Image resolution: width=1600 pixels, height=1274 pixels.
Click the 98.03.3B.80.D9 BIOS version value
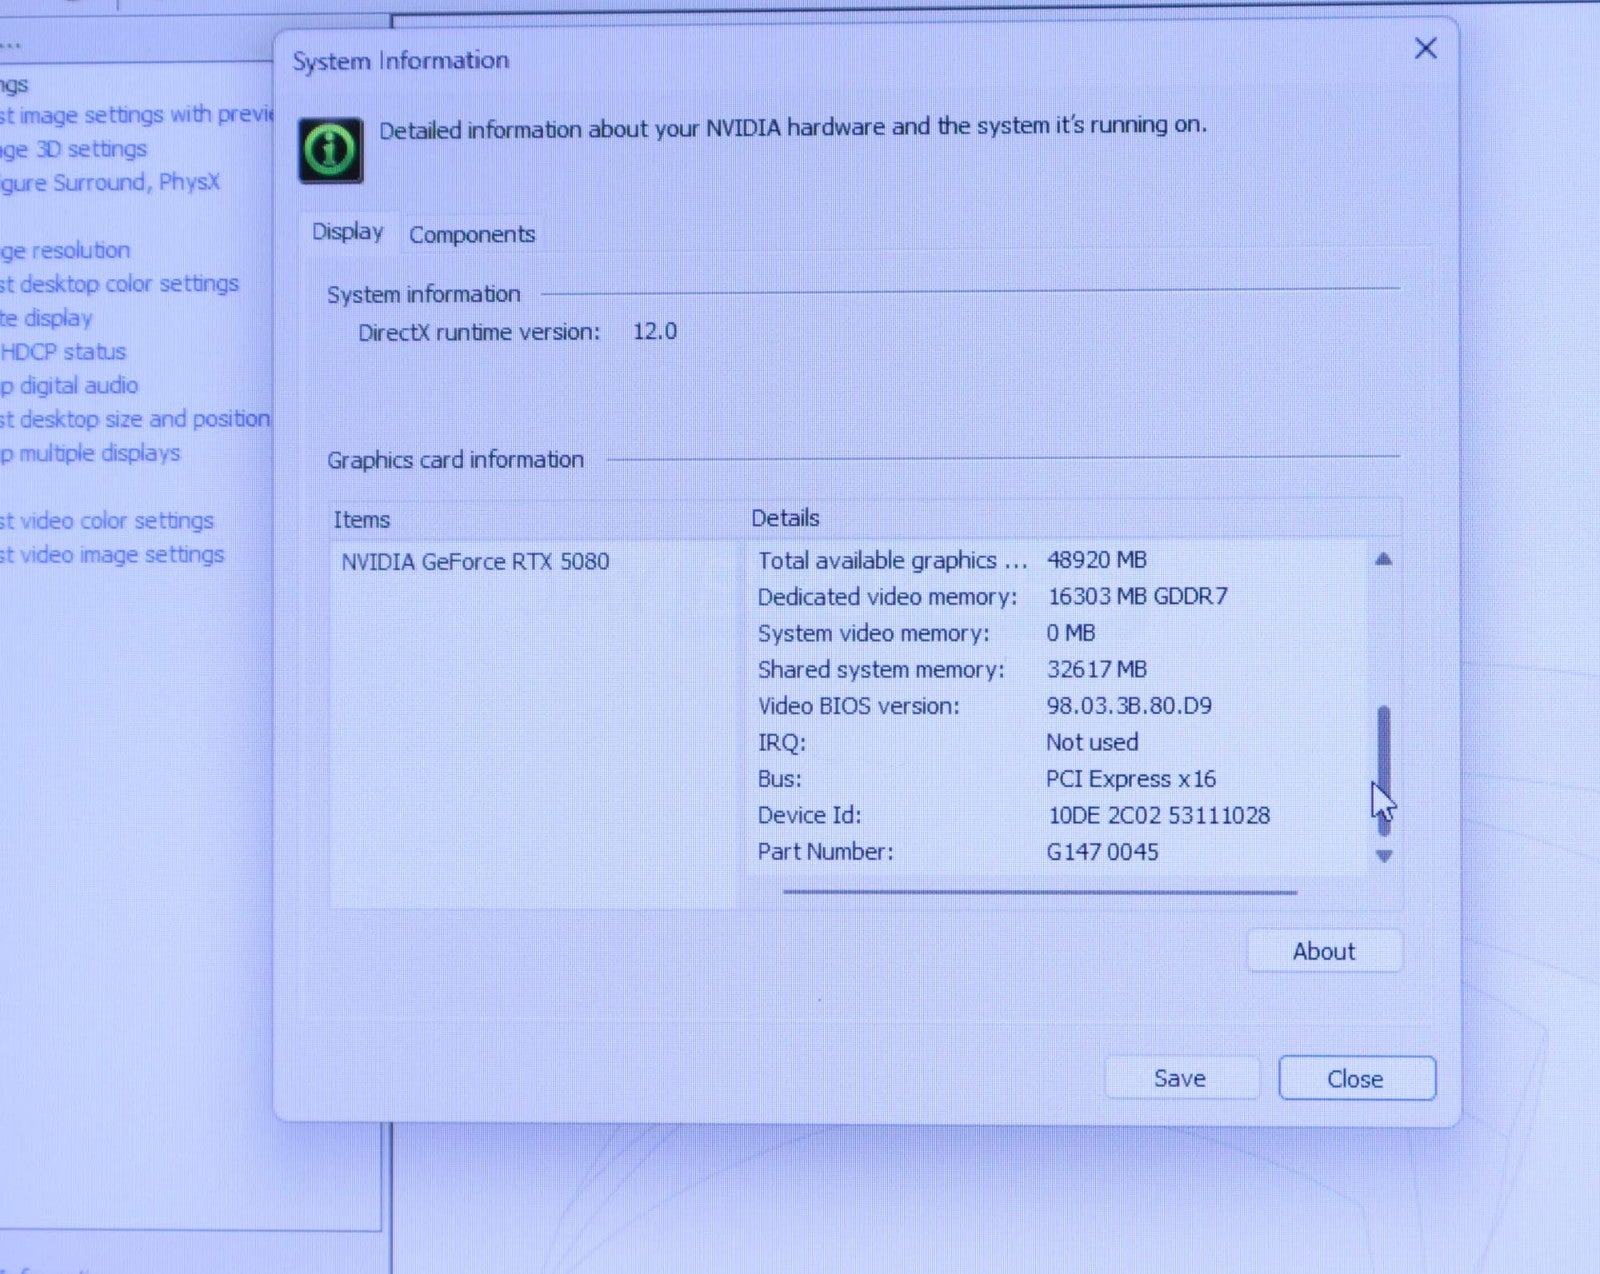click(1129, 706)
